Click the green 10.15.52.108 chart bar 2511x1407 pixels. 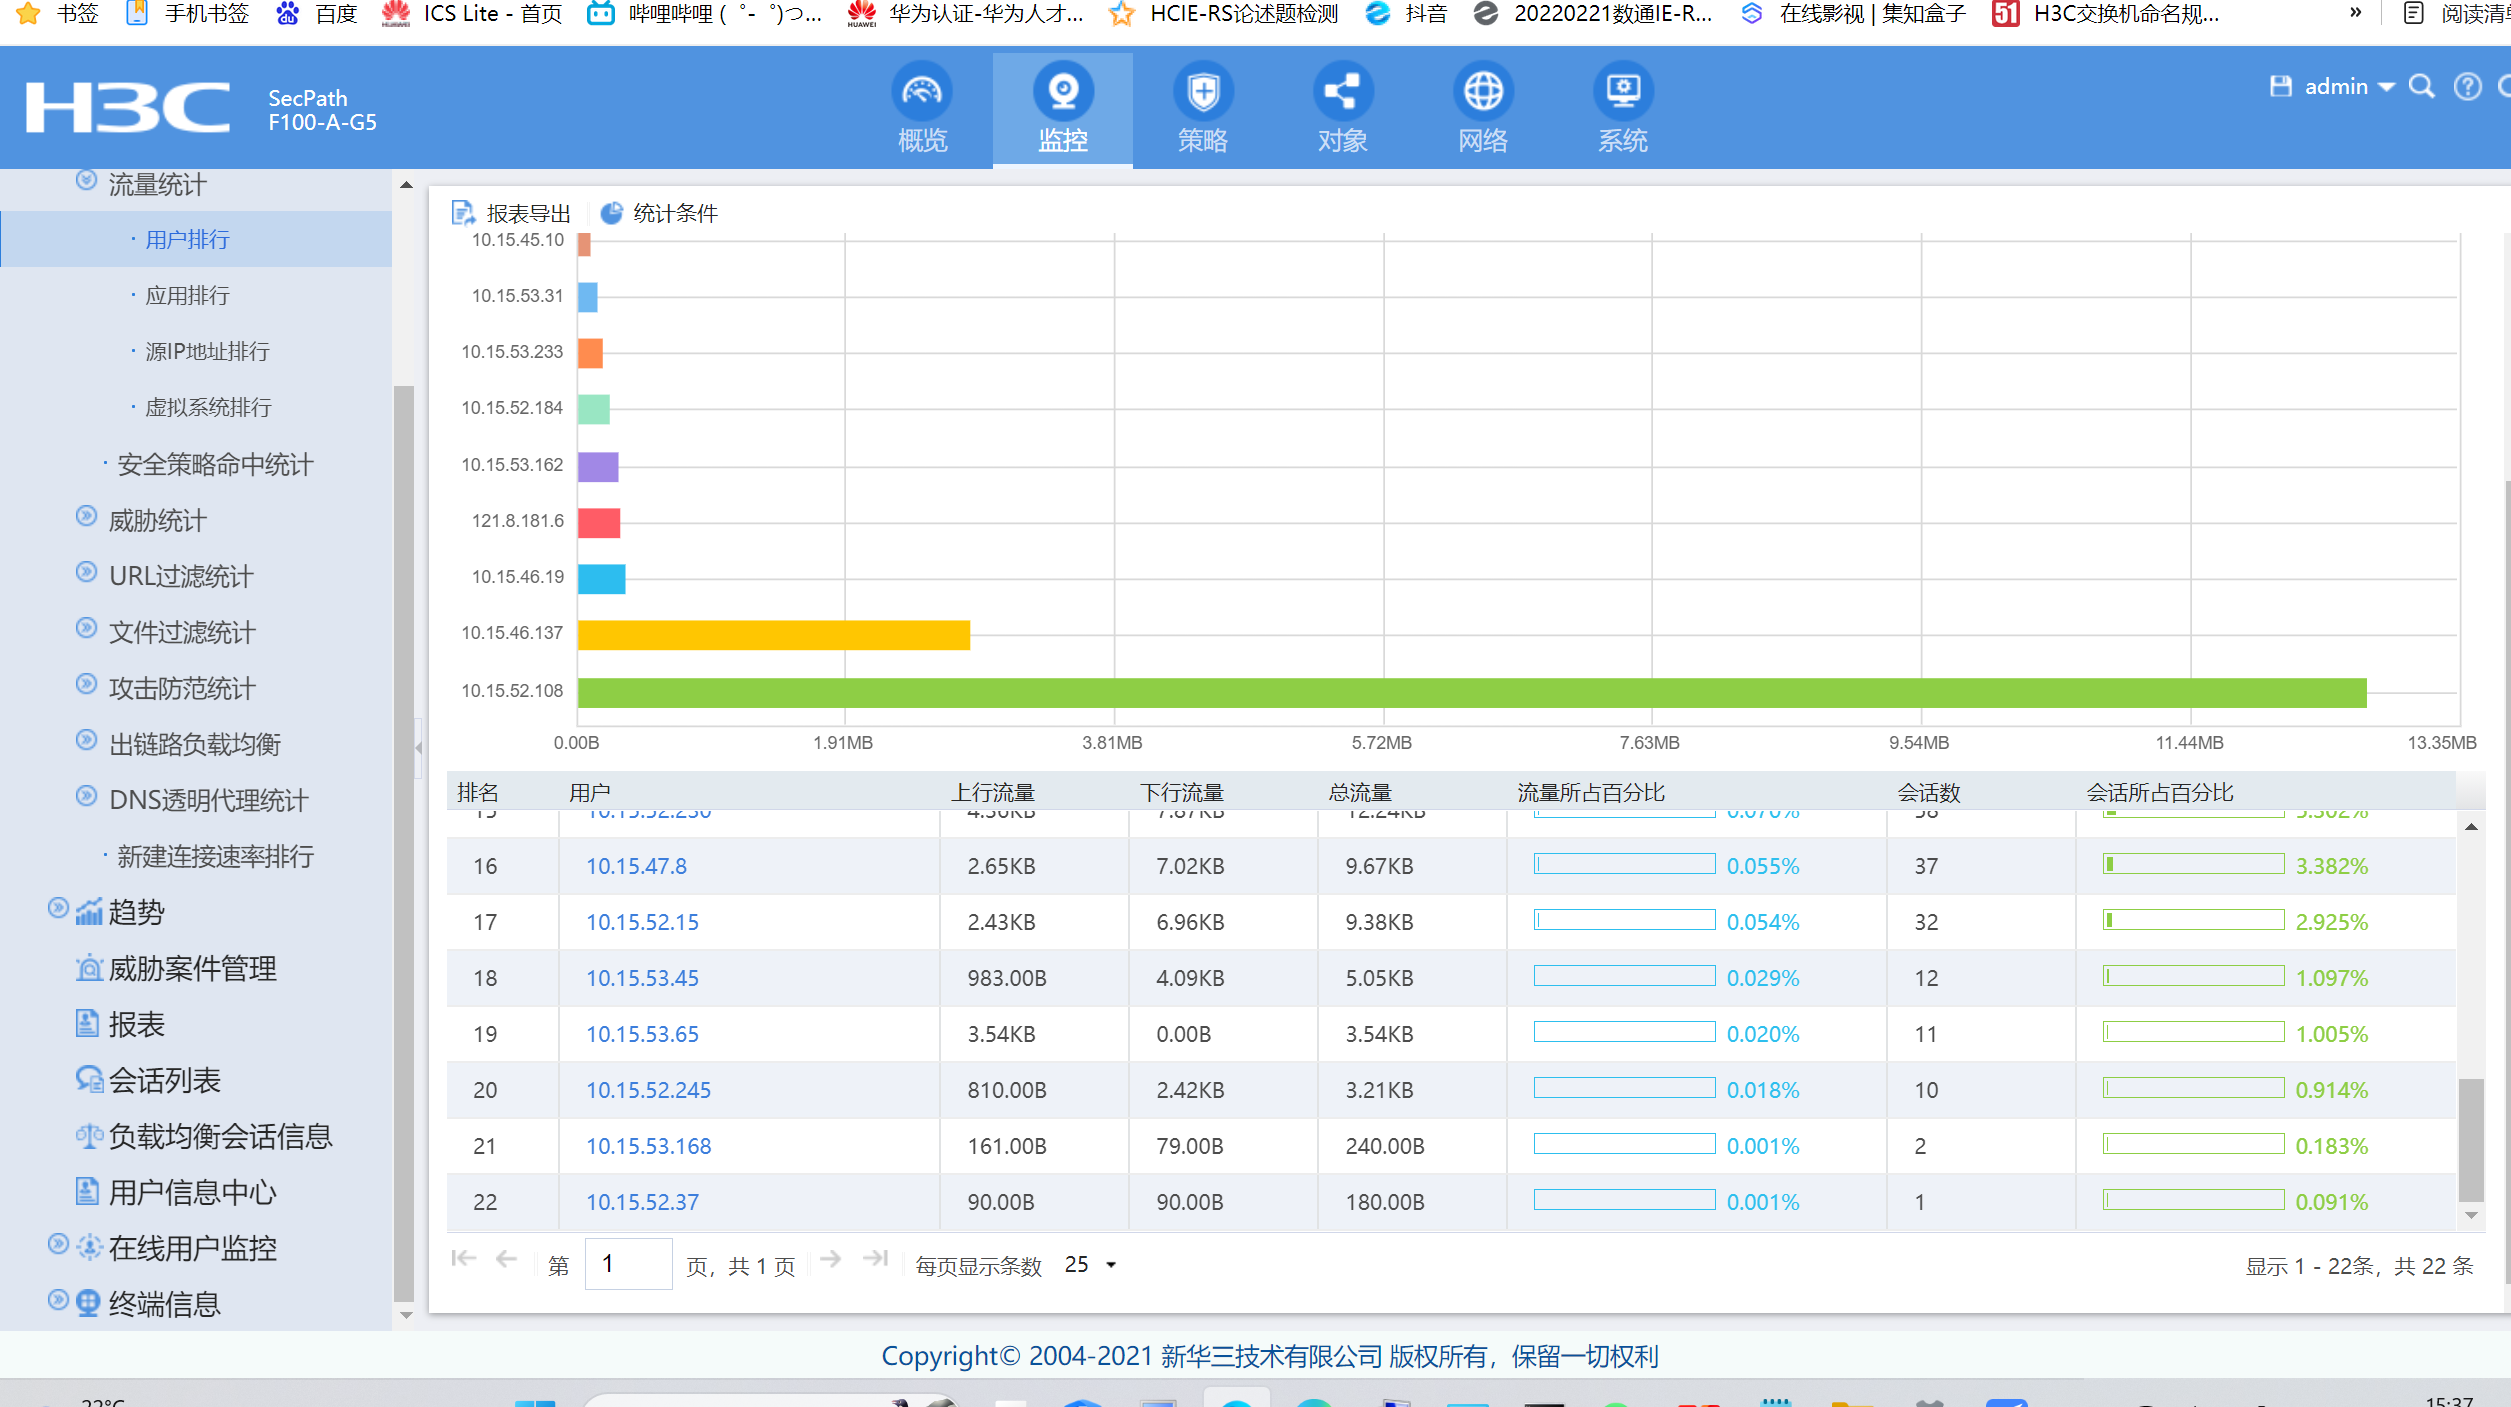point(1470,692)
